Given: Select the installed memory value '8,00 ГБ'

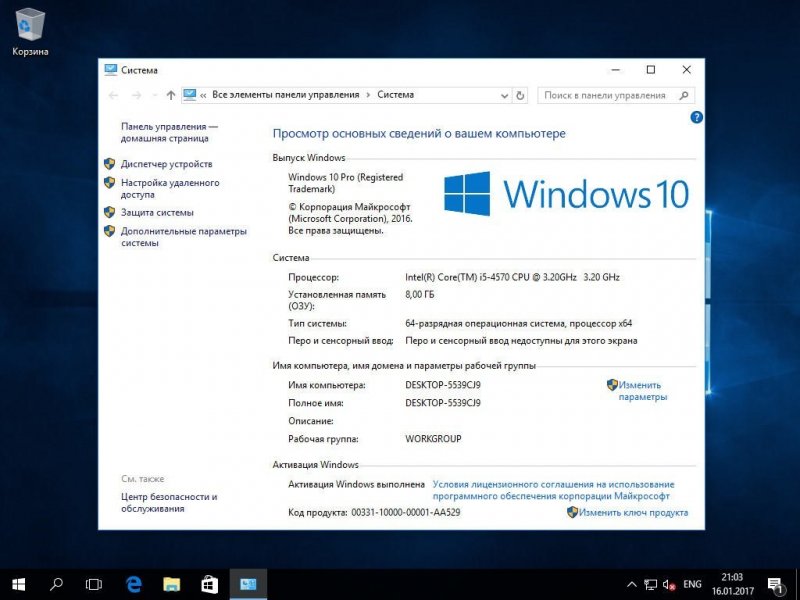Looking at the screenshot, I should pyautogui.click(x=420, y=294).
